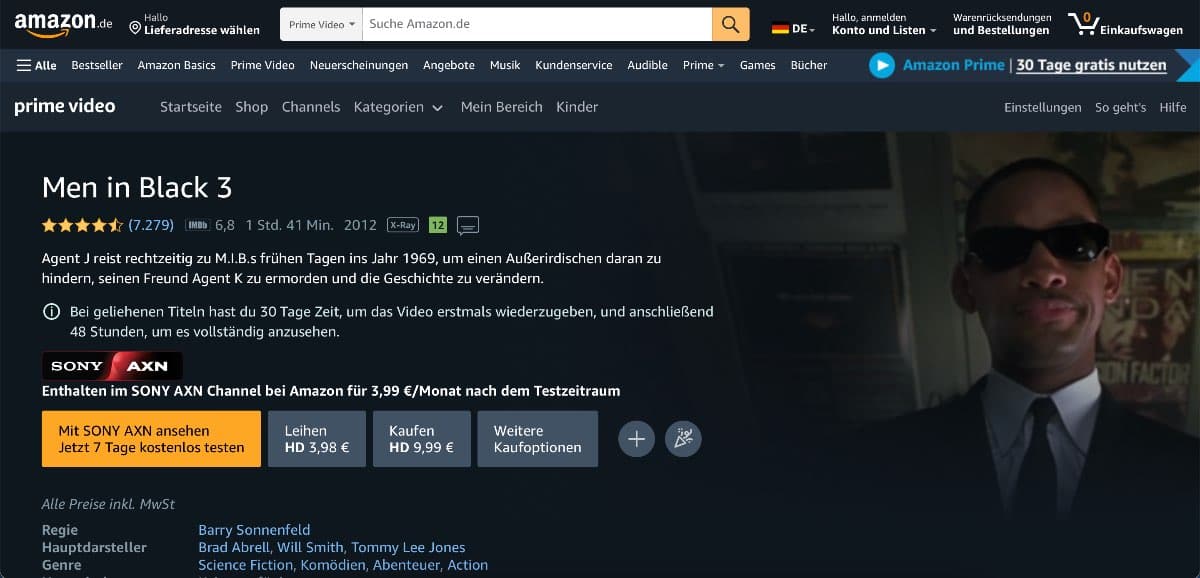Click the search magnifier button
This screenshot has width=1200, height=578.
tap(731, 24)
